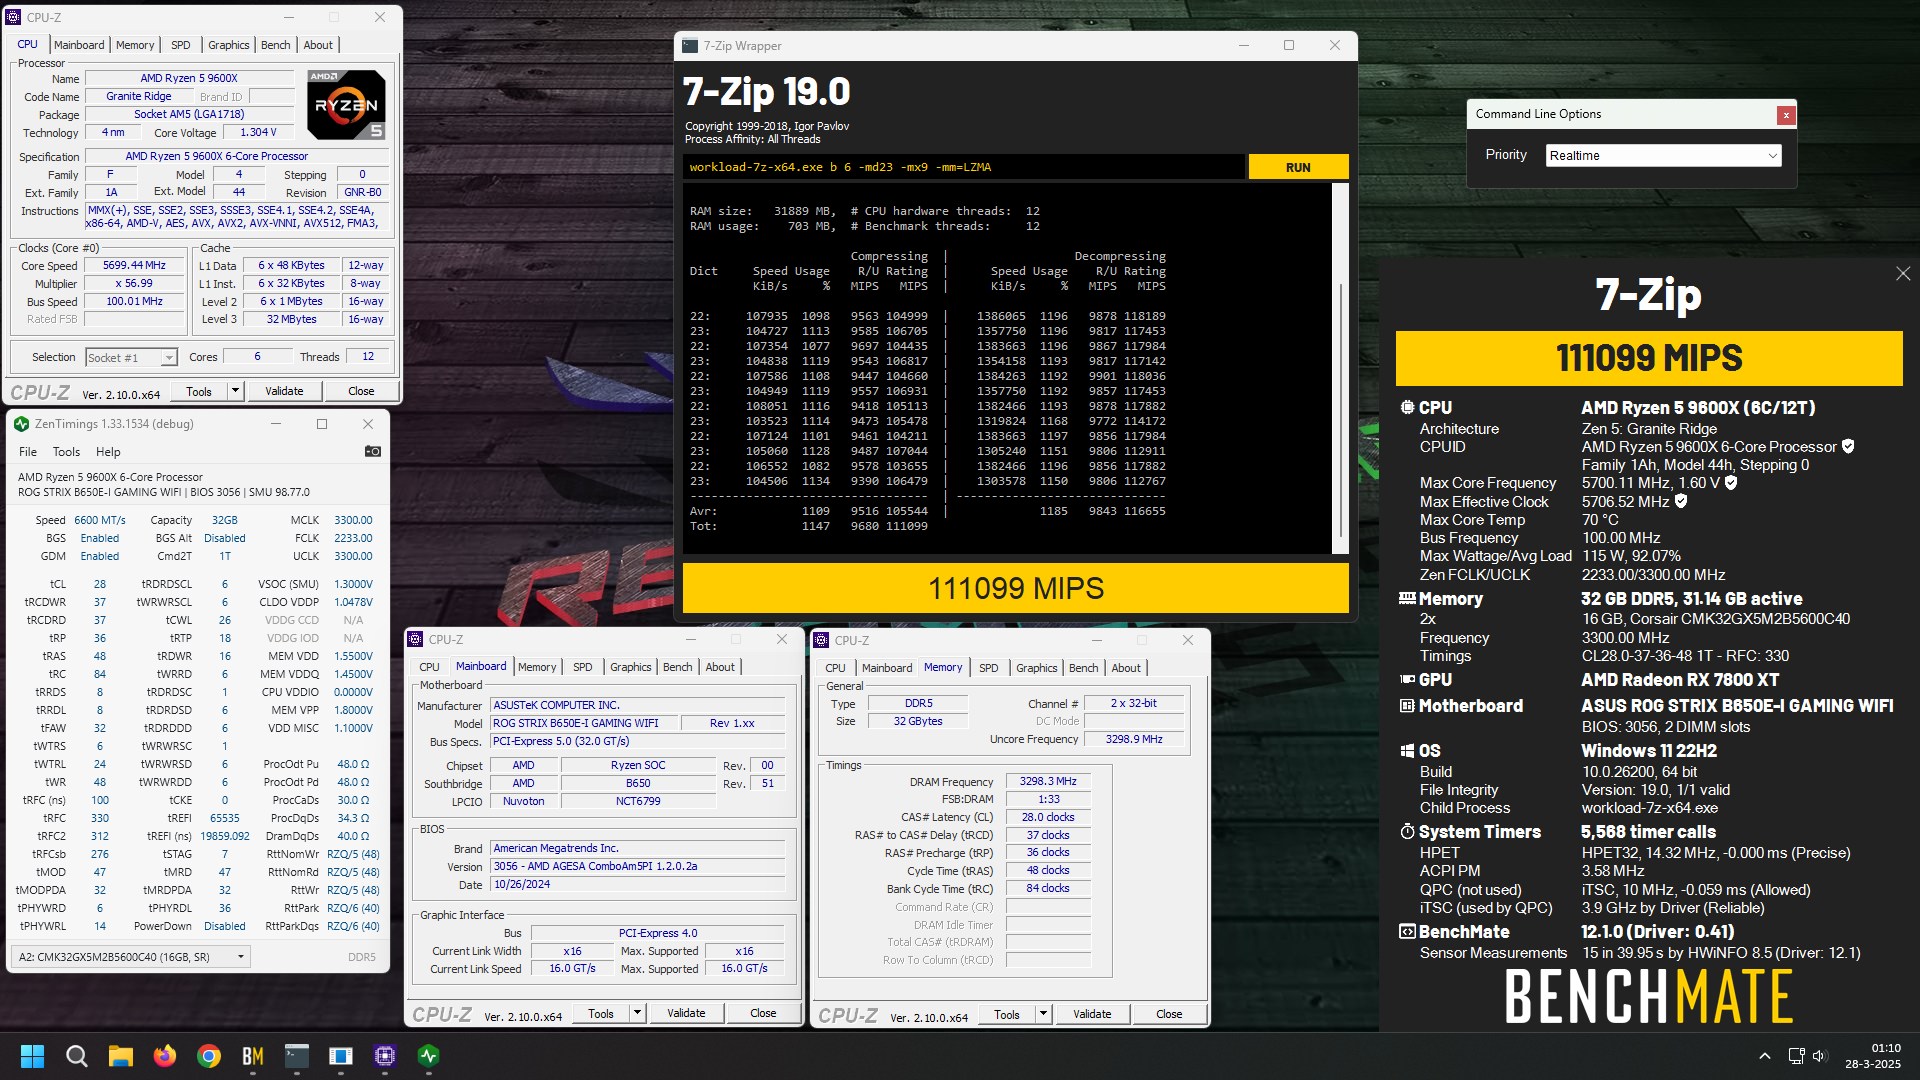Expand Tools arrow in Mainboard CPU-Z
This screenshot has height=1080, width=1920.
click(x=637, y=1013)
